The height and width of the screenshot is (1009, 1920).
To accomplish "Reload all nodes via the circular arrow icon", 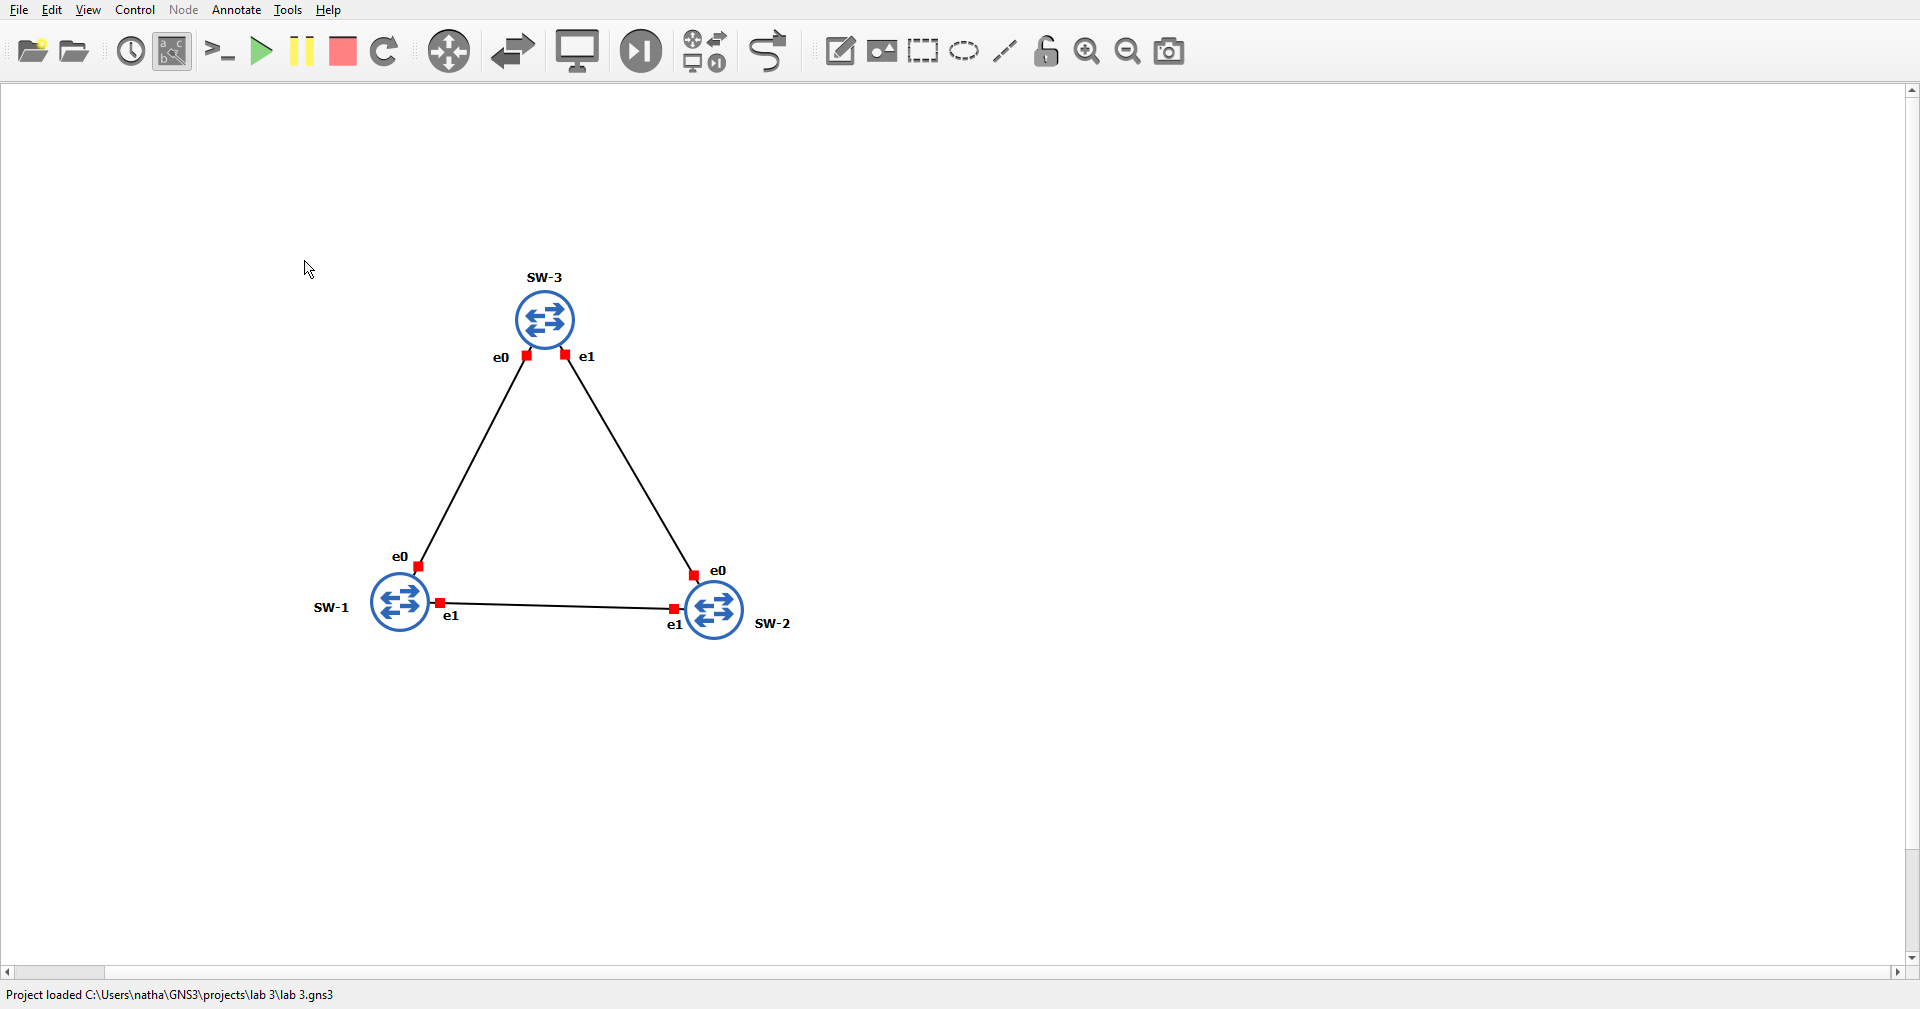I will (x=385, y=51).
